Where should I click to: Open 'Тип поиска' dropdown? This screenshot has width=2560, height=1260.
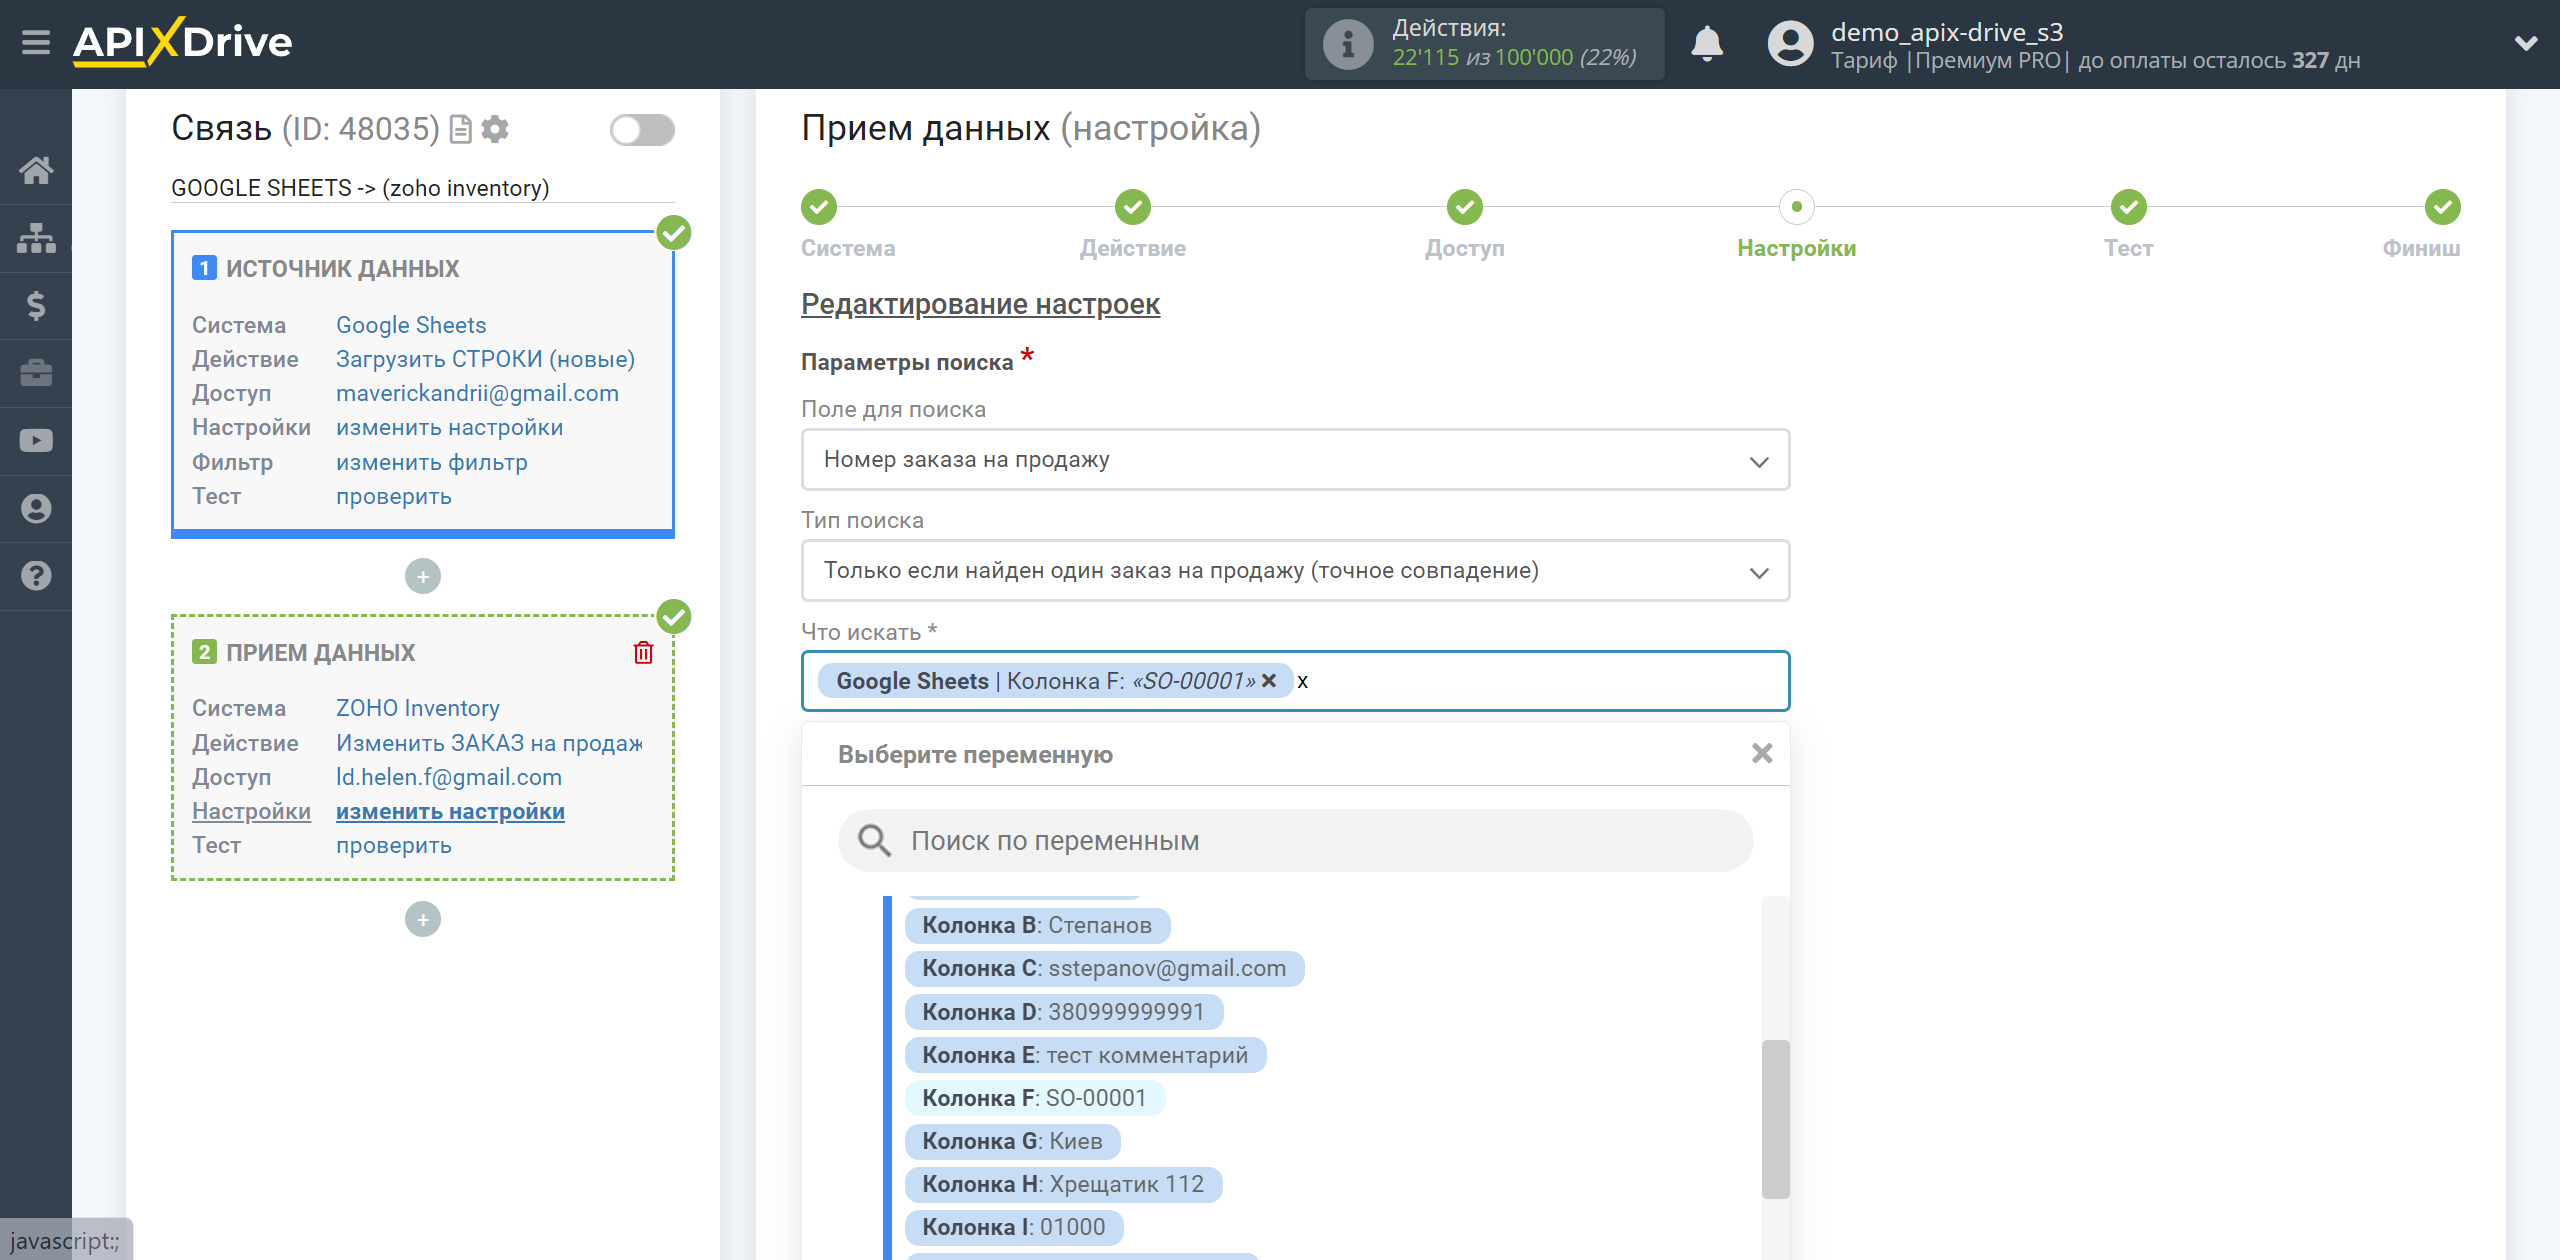tap(1295, 571)
